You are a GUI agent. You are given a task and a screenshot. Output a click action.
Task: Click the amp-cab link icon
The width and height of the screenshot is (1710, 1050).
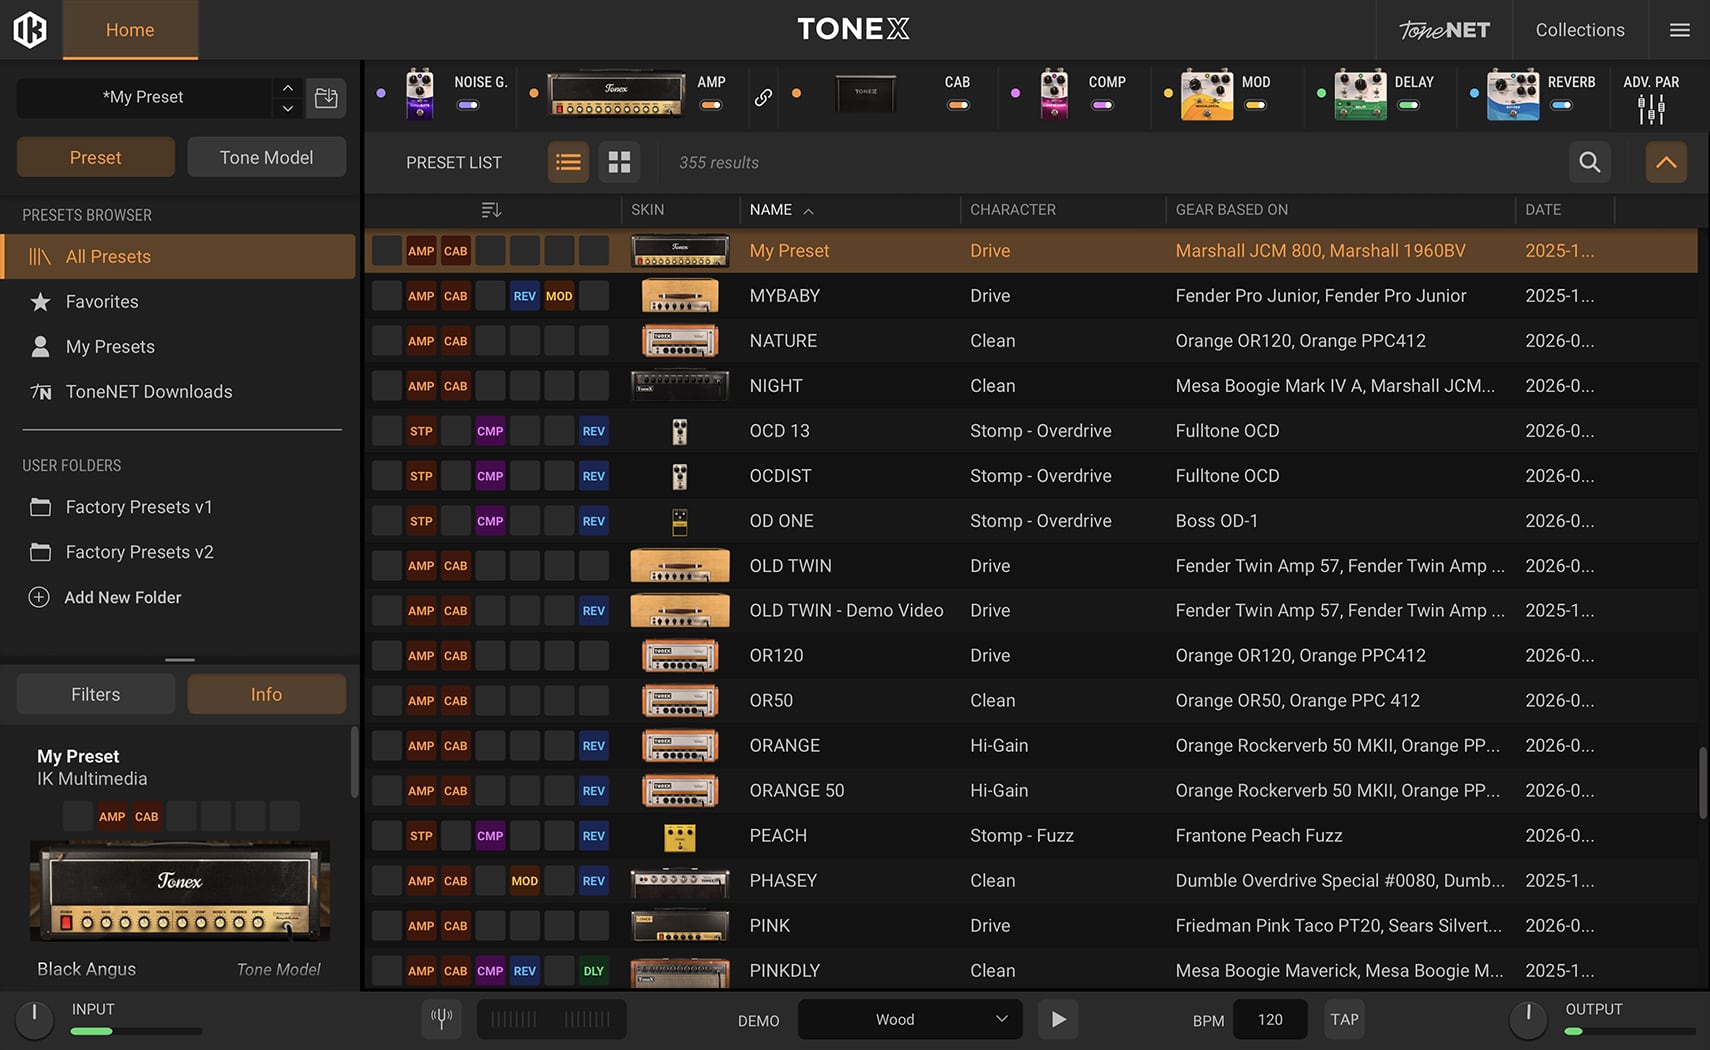[763, 97]
